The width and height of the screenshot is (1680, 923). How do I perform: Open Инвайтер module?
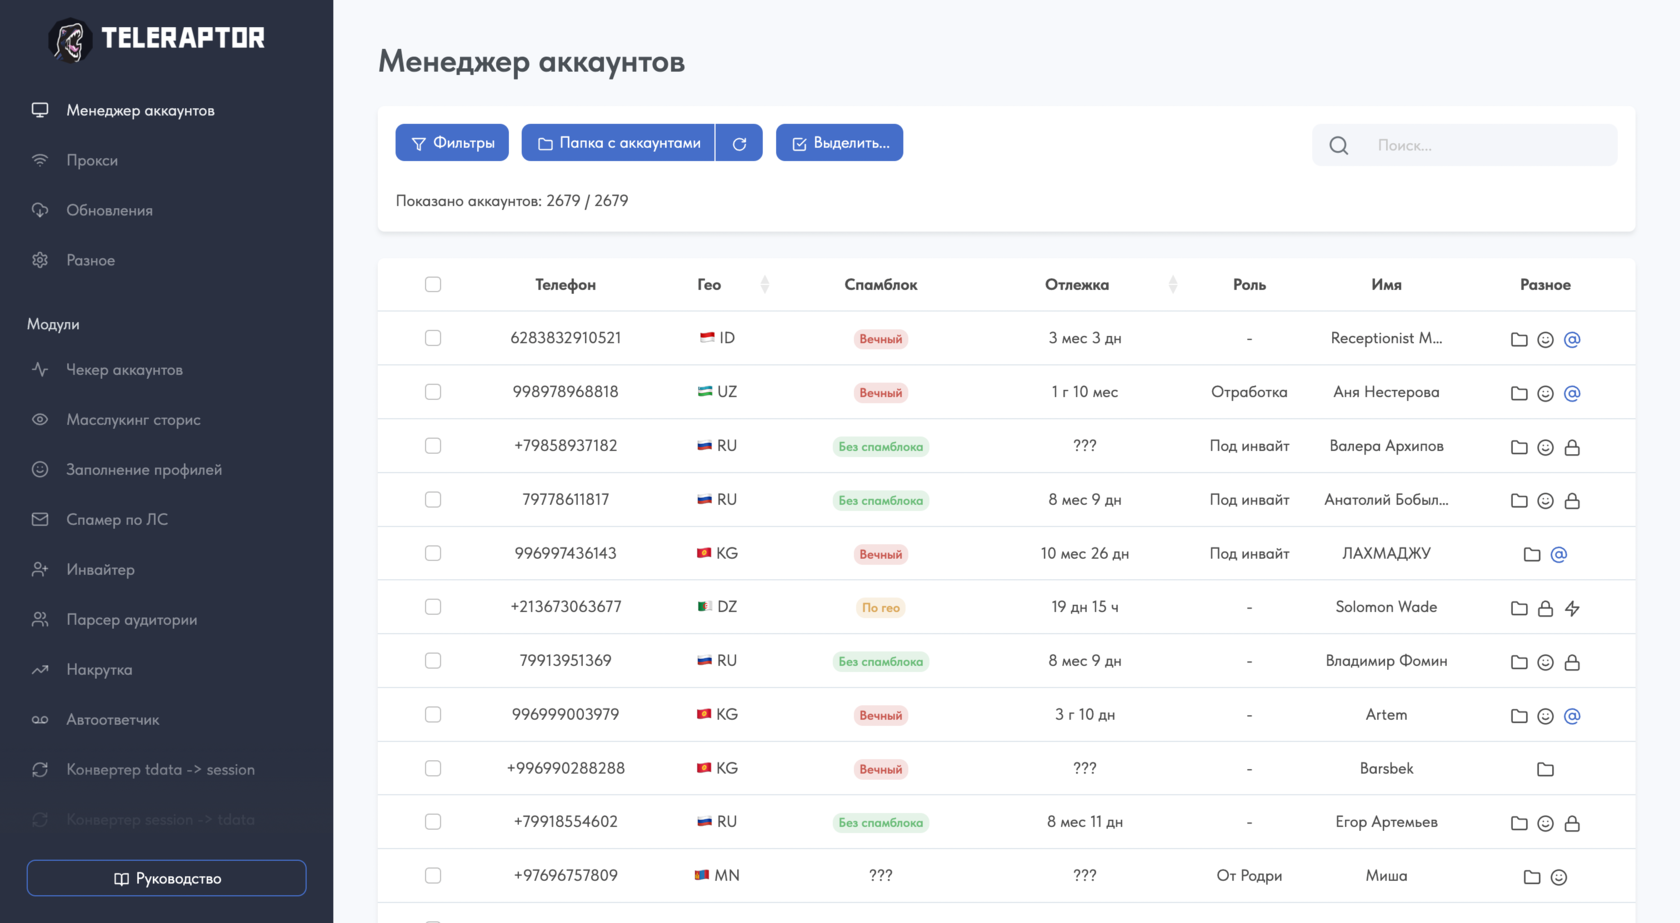pos(100,570)
